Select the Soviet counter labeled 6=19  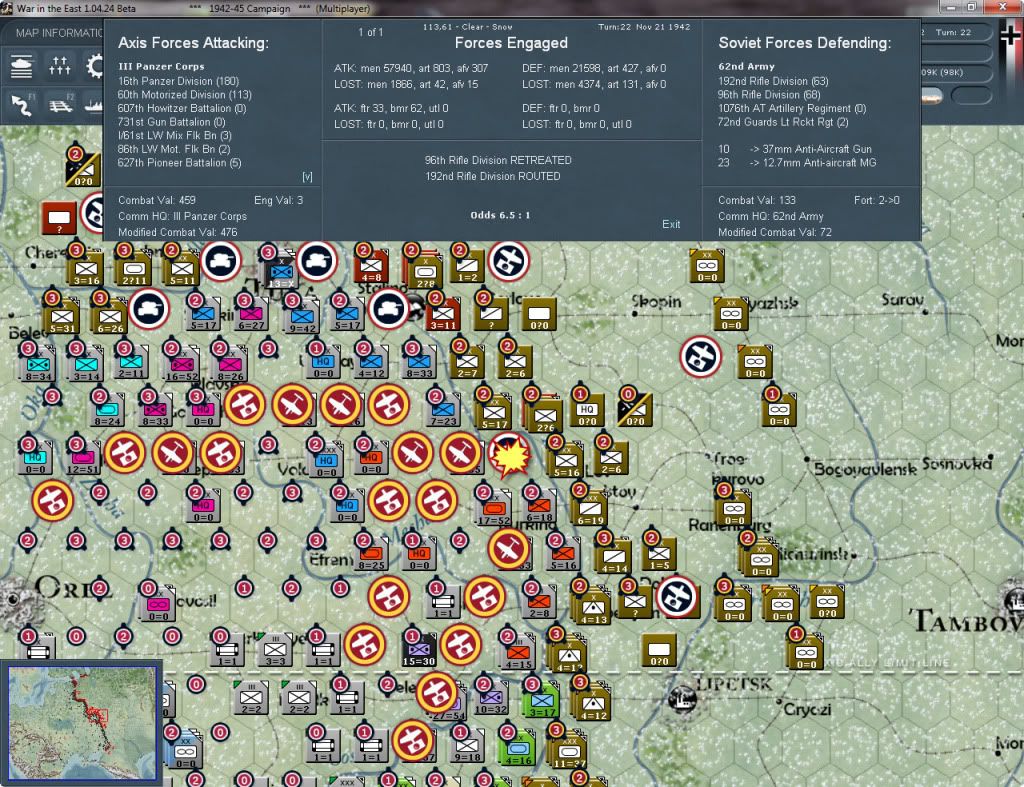pyautogui.click(x=590, y=508)
